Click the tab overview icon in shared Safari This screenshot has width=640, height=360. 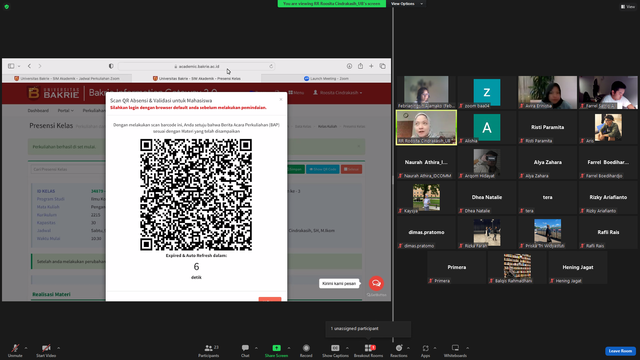click(x=382, y=66)
